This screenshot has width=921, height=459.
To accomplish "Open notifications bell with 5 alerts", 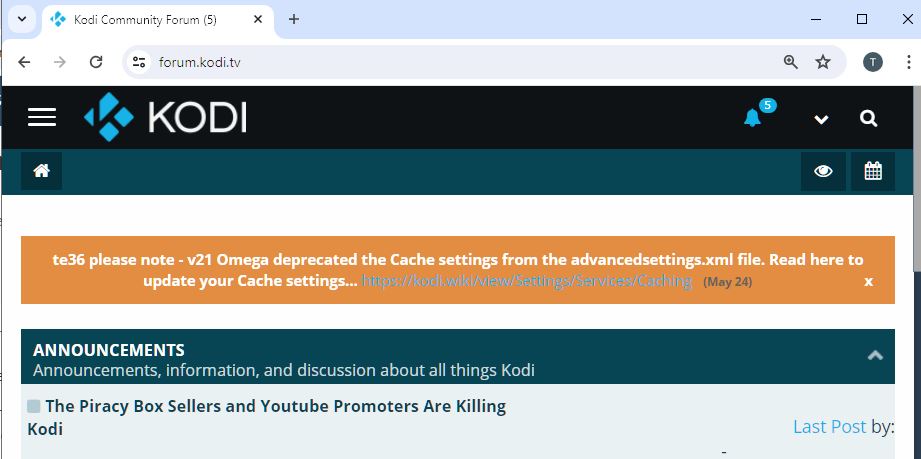I will click(x=752, y=118).
